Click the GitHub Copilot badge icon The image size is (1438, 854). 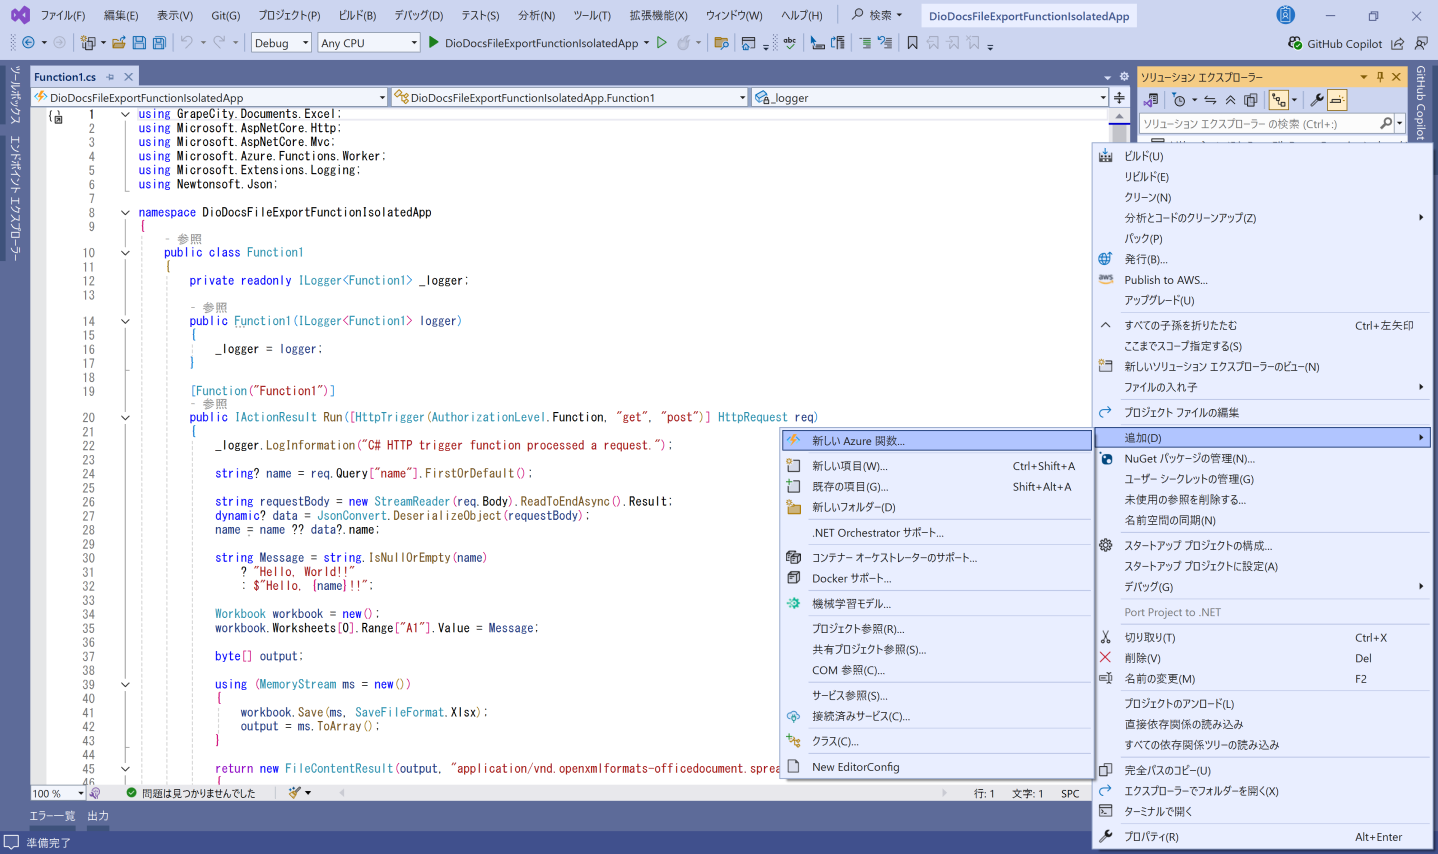pyautogui.click(x=1295, y=43)
